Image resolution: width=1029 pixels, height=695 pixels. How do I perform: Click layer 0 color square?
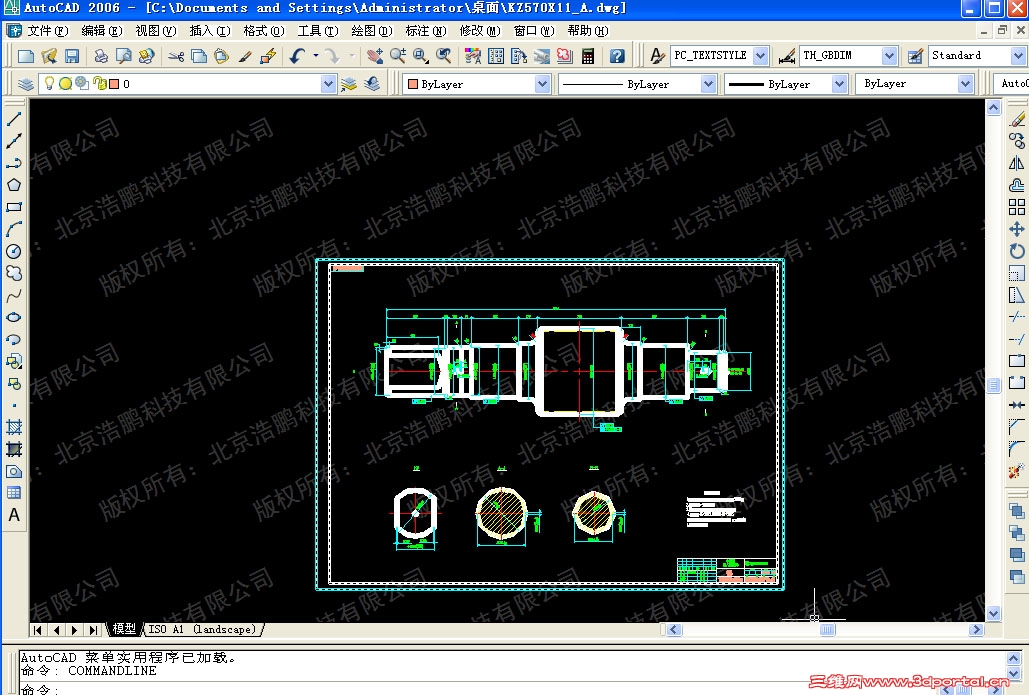click(114, 84)
